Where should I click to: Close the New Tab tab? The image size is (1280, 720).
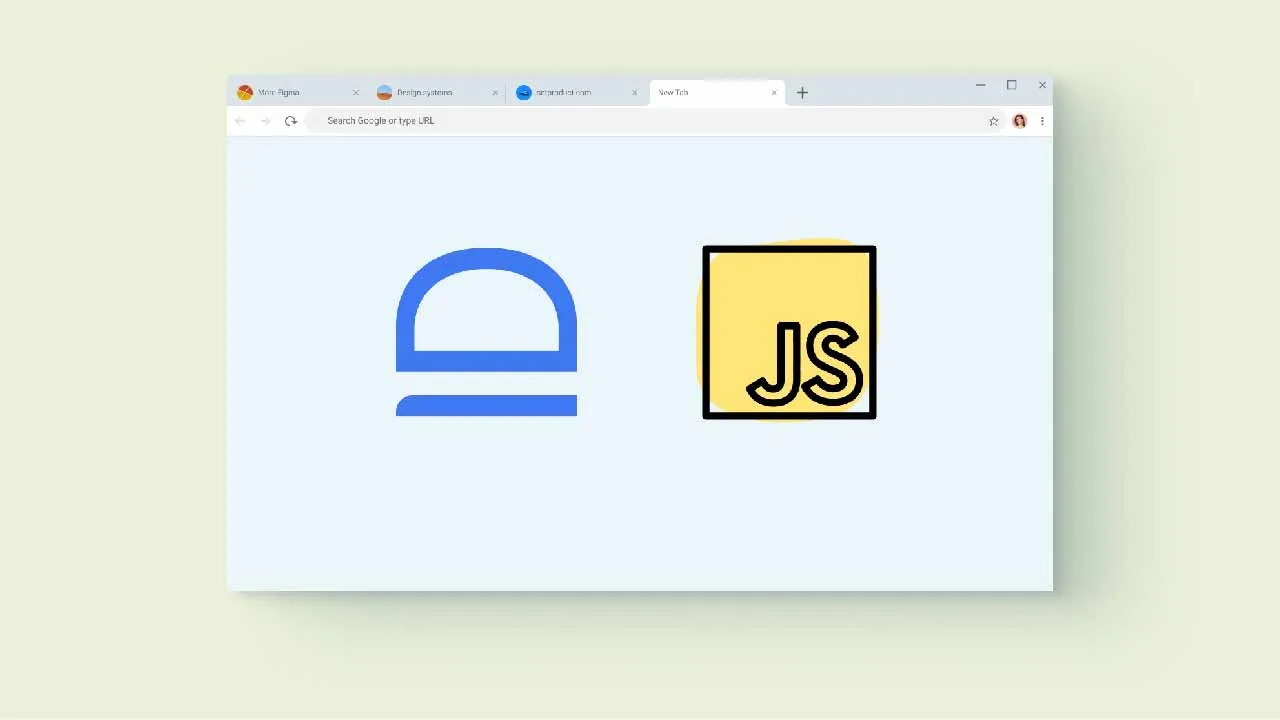tap(773, 93)
